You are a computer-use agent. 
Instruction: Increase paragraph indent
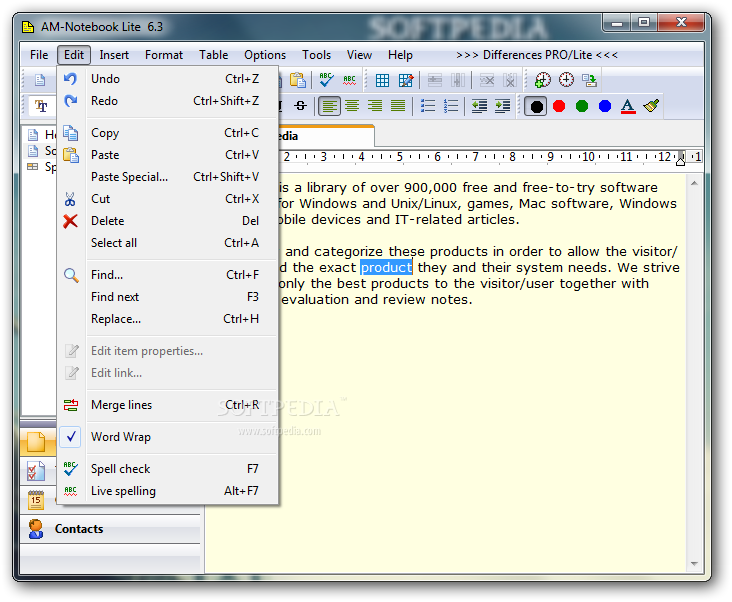[503, 106]
